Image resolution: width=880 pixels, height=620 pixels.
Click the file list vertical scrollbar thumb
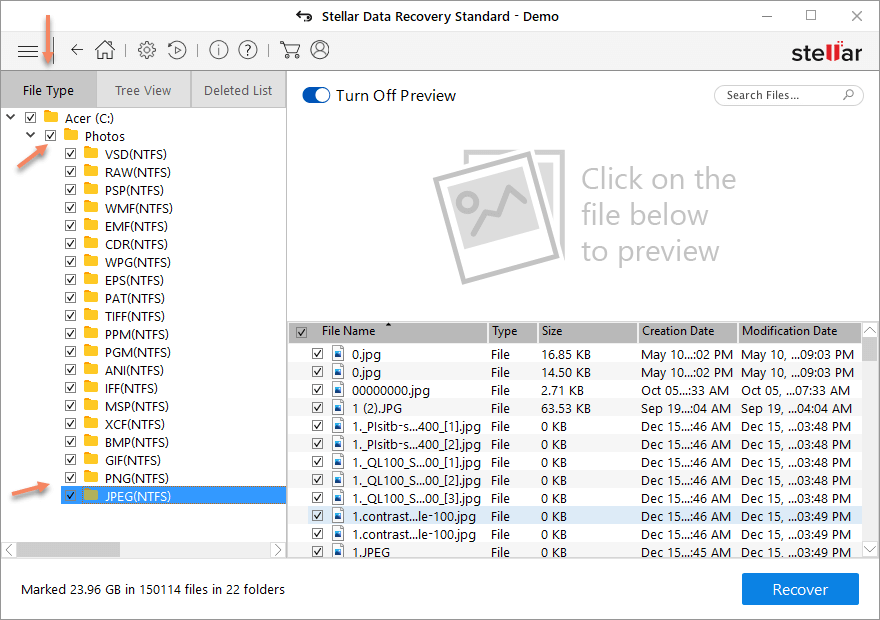click(x=869, y=349)
